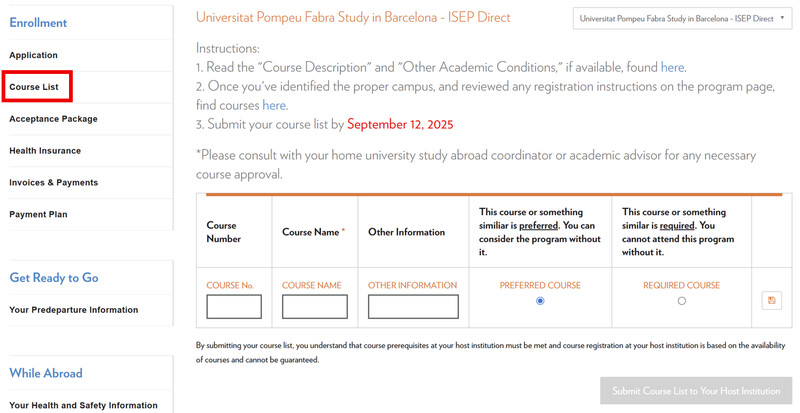The height and width of the screenshot is (413, 800).
Task: Click the Other Information input field
Action: click(x=413, y=306)
